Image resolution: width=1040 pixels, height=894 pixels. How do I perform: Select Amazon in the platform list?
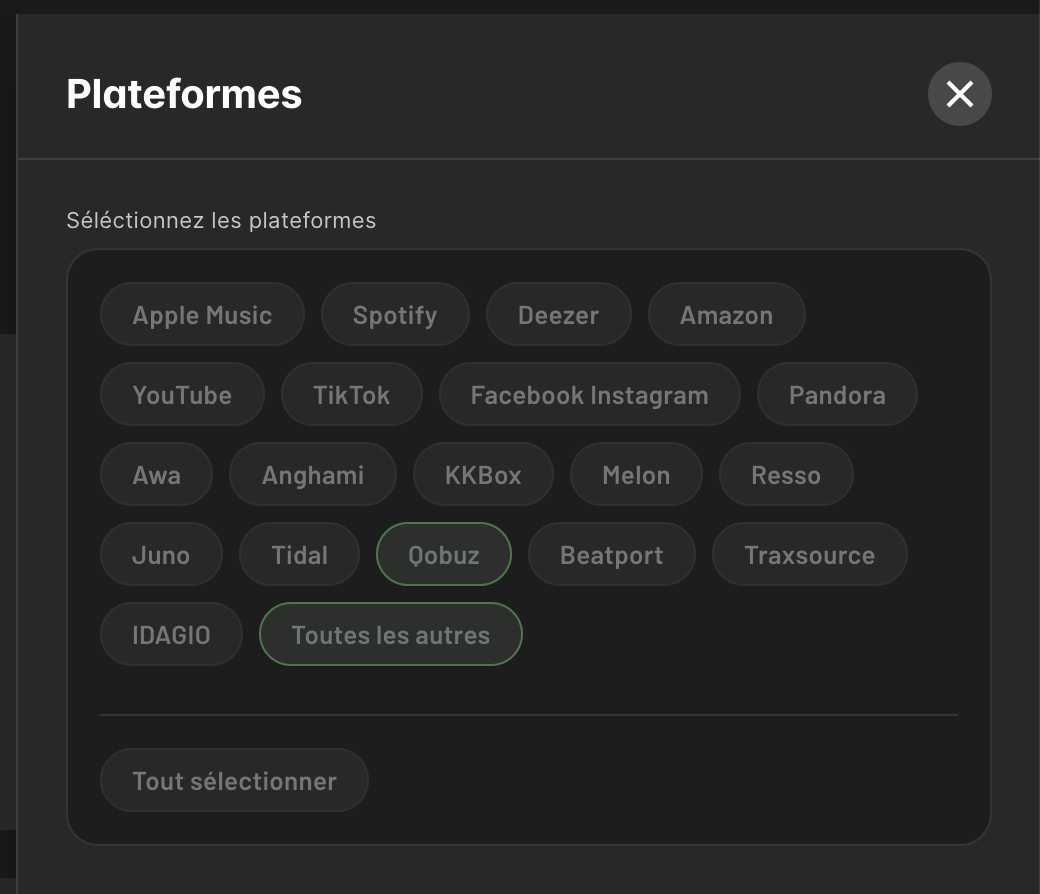coord(726,315)
